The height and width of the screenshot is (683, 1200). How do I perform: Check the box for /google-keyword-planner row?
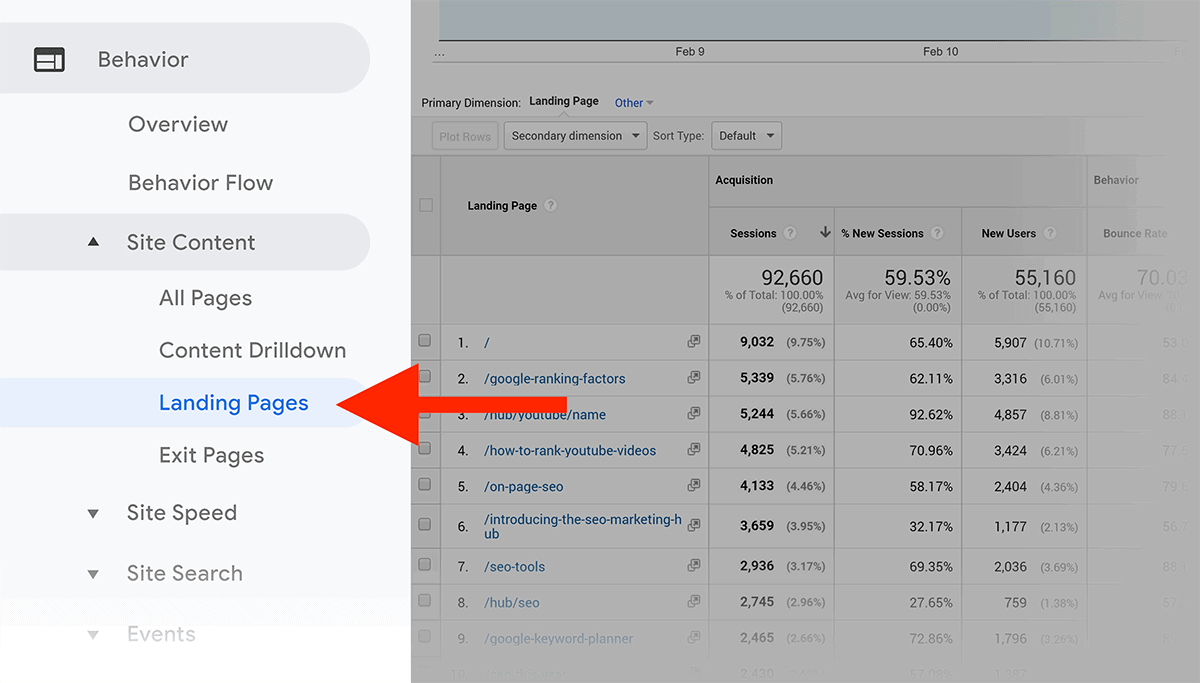point(425,637)
